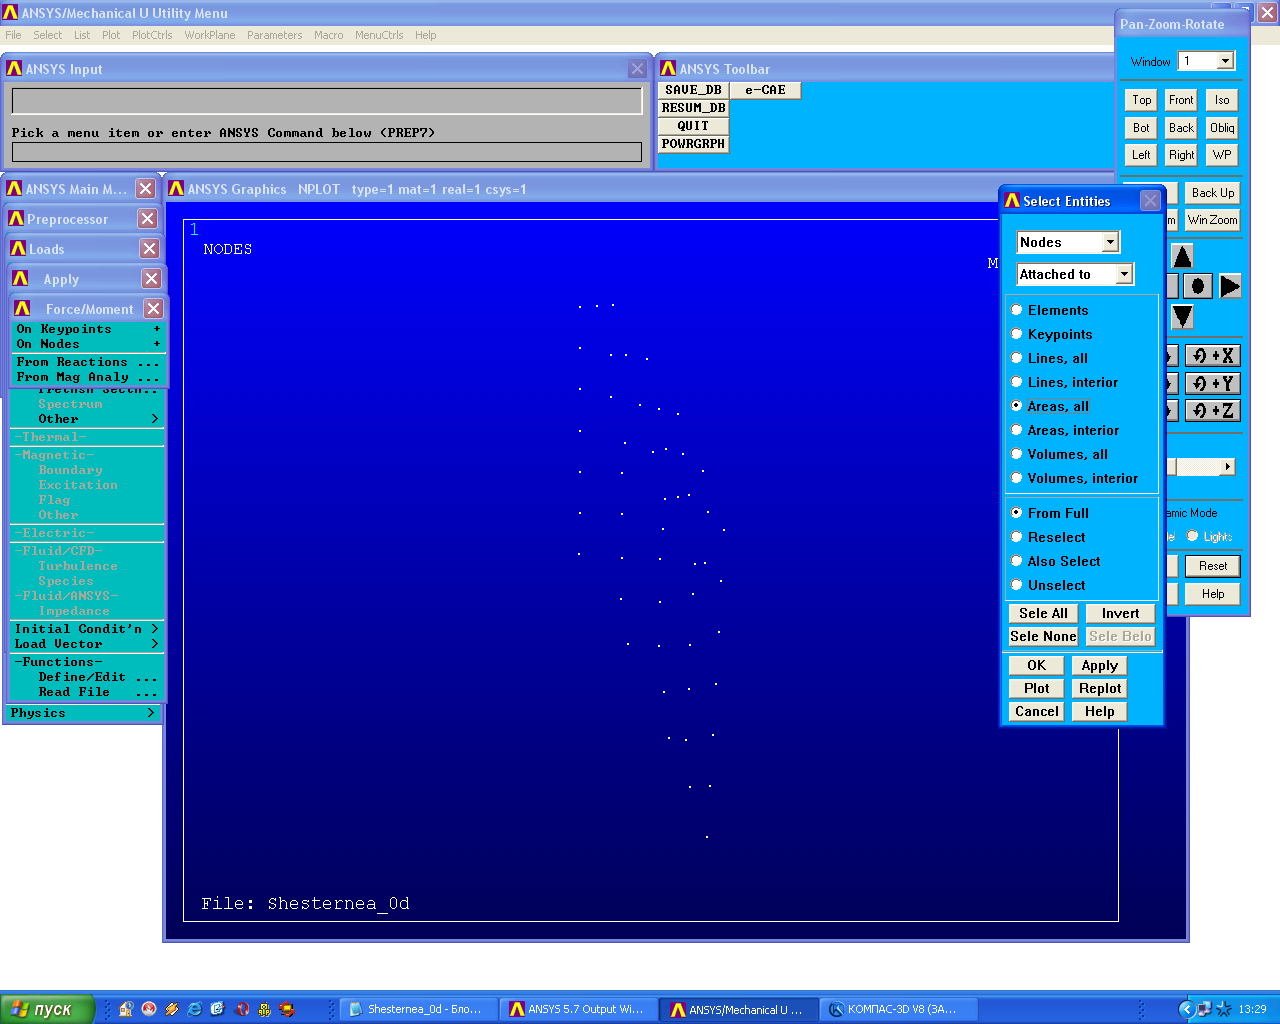The height and width of the screenshot is (1024, 1280).
Task: Rotate model about +Y axis
Action: click(1213, 383)
